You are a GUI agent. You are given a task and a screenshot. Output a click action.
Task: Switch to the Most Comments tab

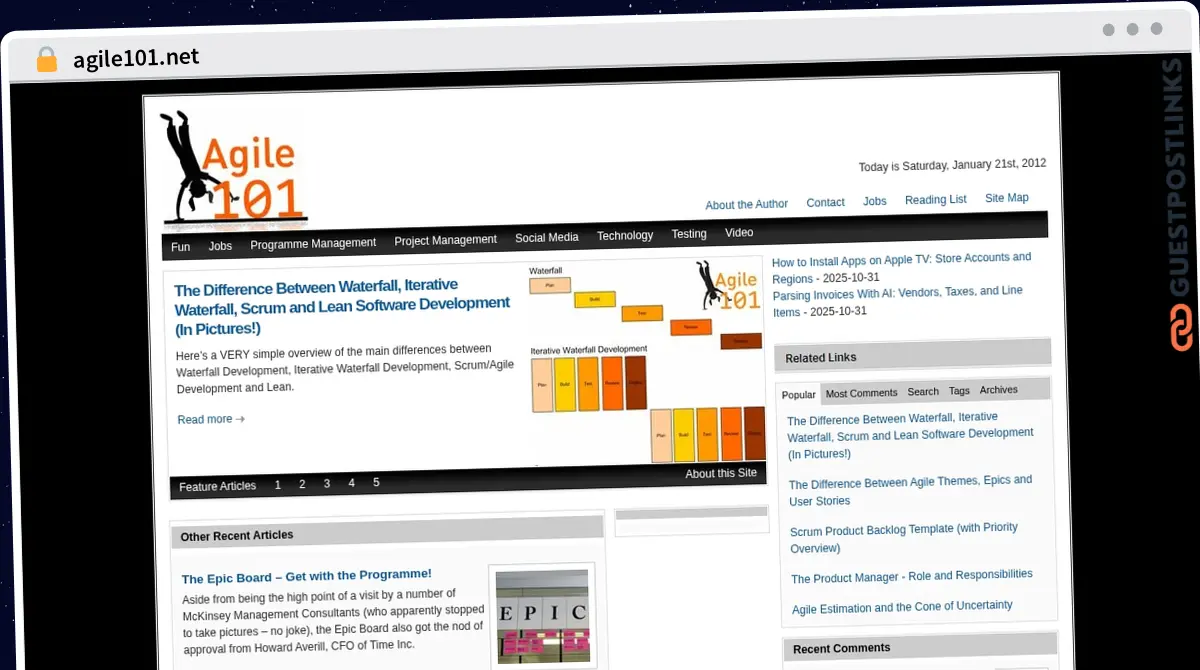click(x=861, y=393)
